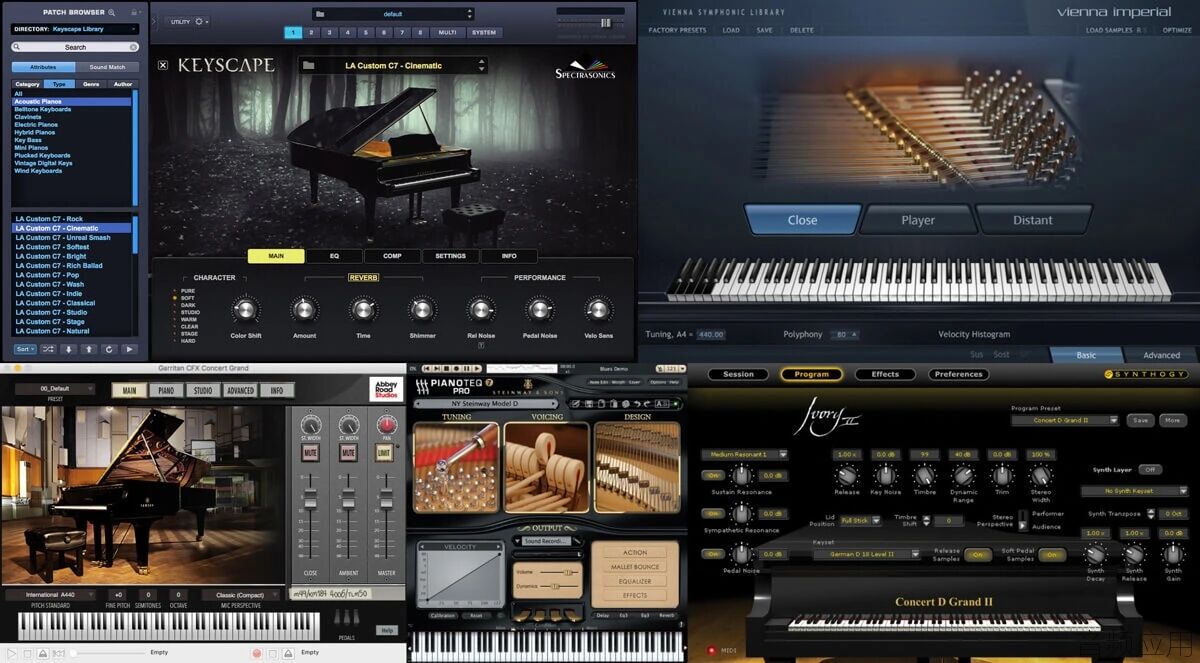Click the Color Shift knob in Keyscape

tap(245, 309)
